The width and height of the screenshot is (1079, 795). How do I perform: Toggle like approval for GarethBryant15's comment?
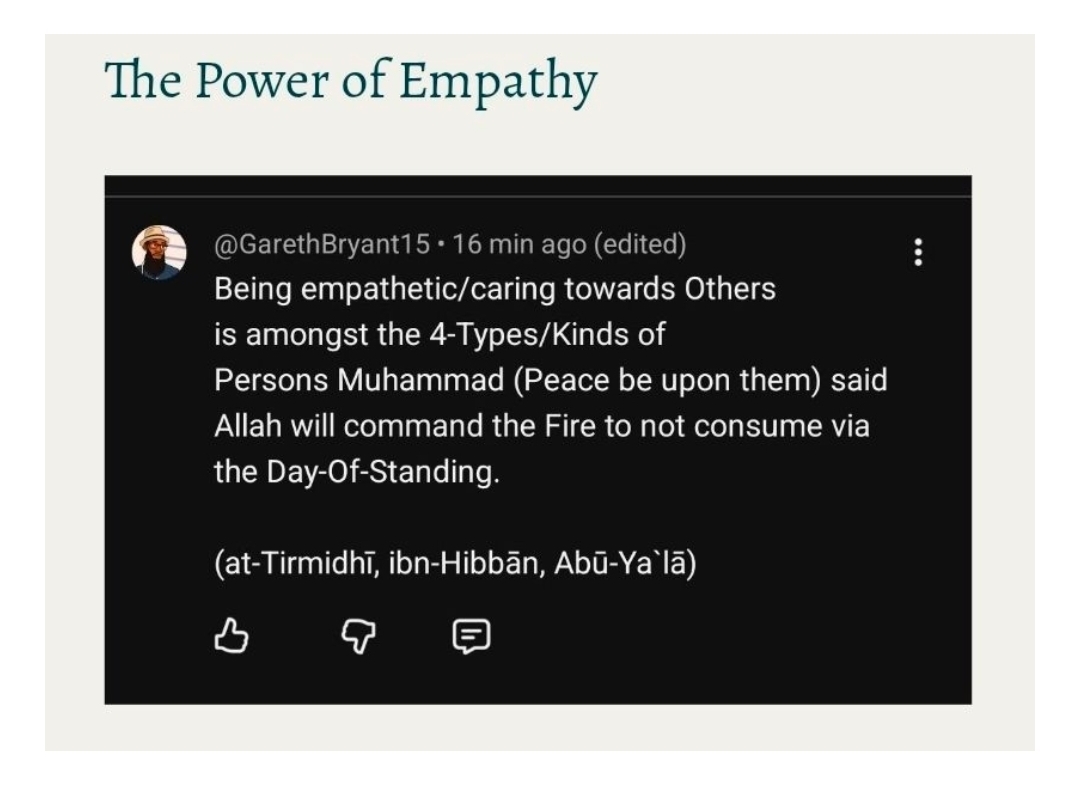(231, 635)
